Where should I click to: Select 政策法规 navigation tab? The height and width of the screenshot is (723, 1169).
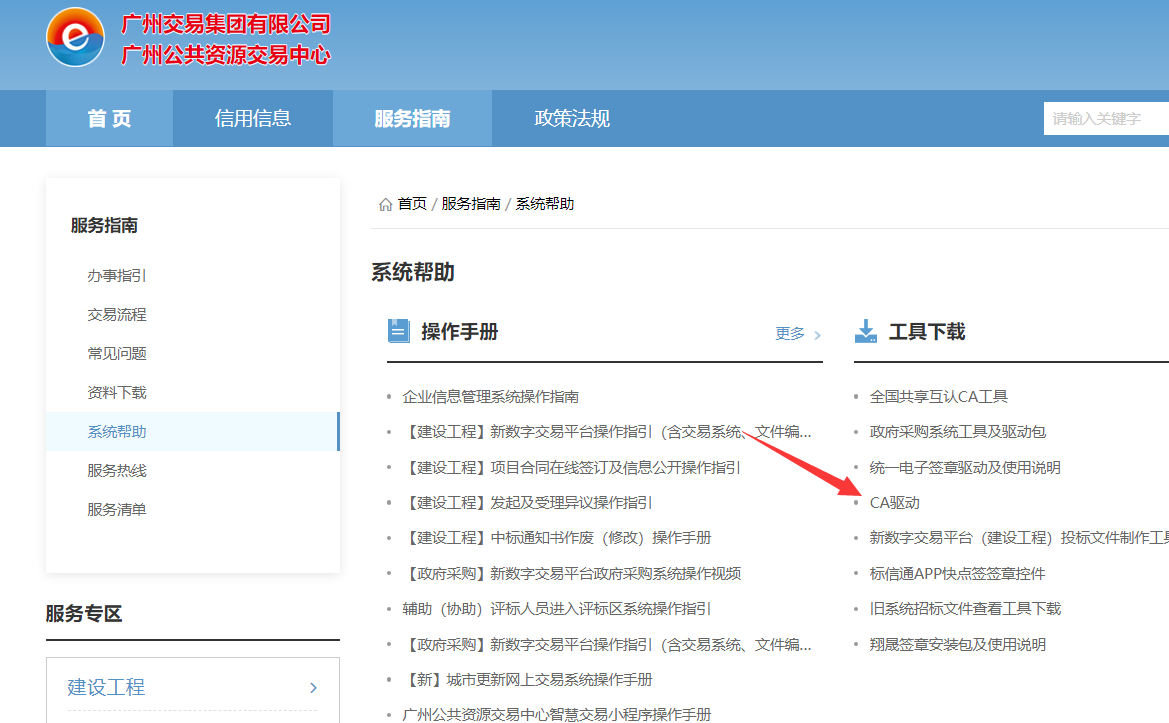(x=572, y=119)
